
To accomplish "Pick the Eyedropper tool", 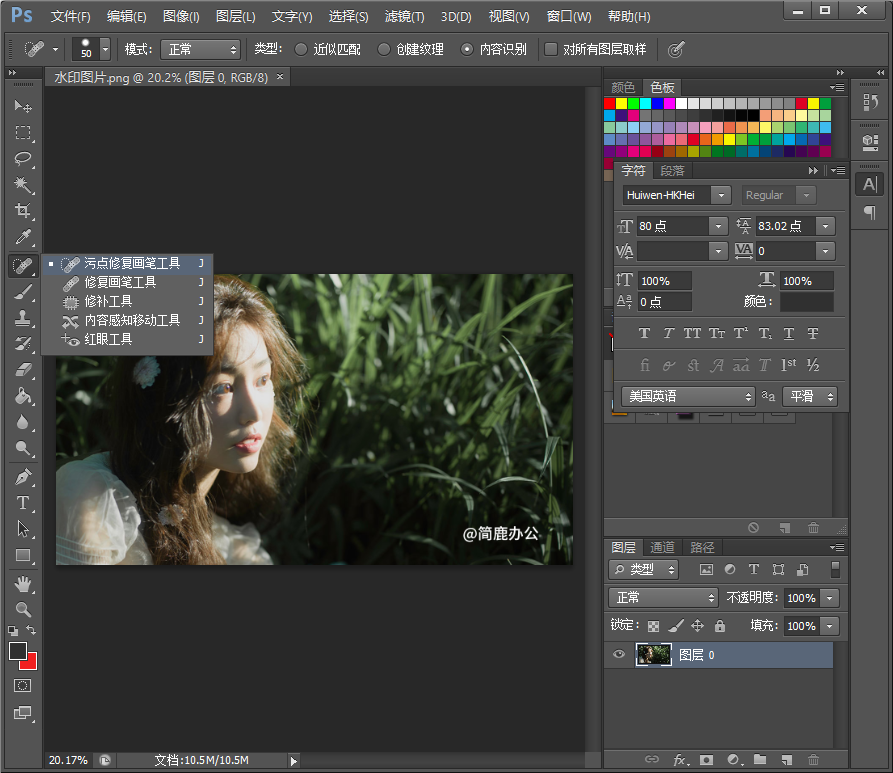I will [23, 238].
